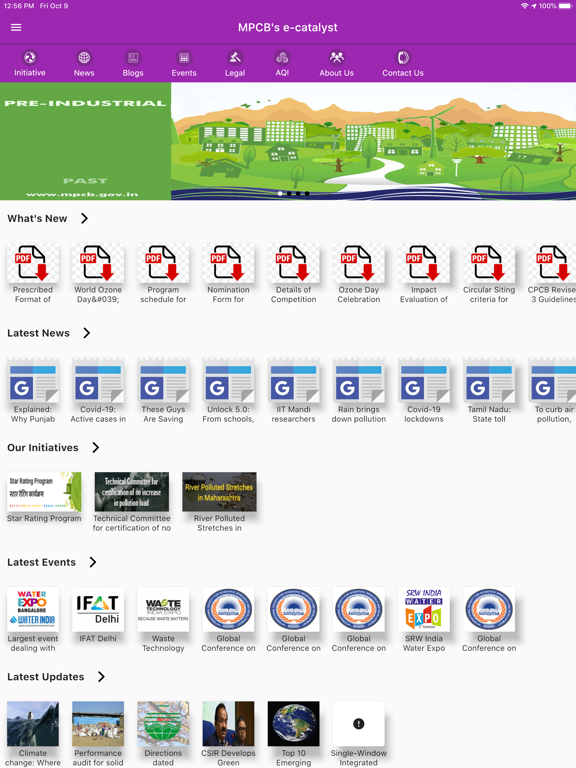Image resolution: width=576 pixels, height=768 pixels.
Task: Open the IFAT Delhi event
Action: point(98,609)
